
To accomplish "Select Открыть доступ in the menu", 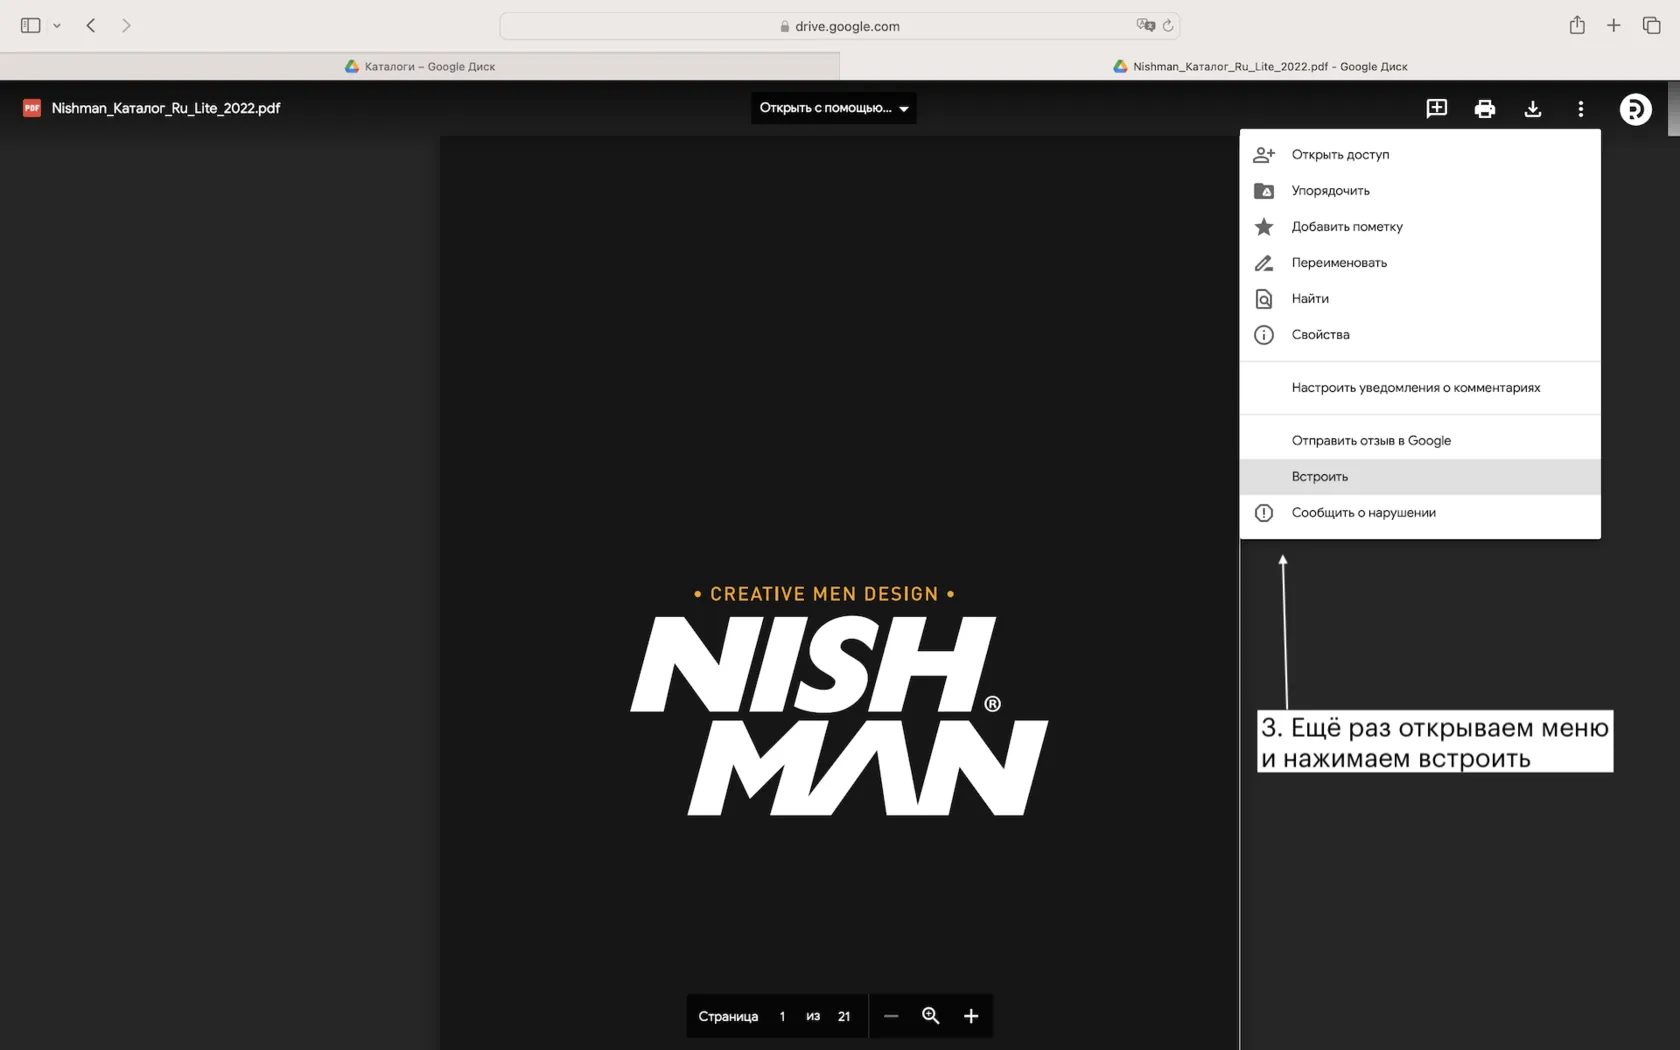I will click(1420, 154).
